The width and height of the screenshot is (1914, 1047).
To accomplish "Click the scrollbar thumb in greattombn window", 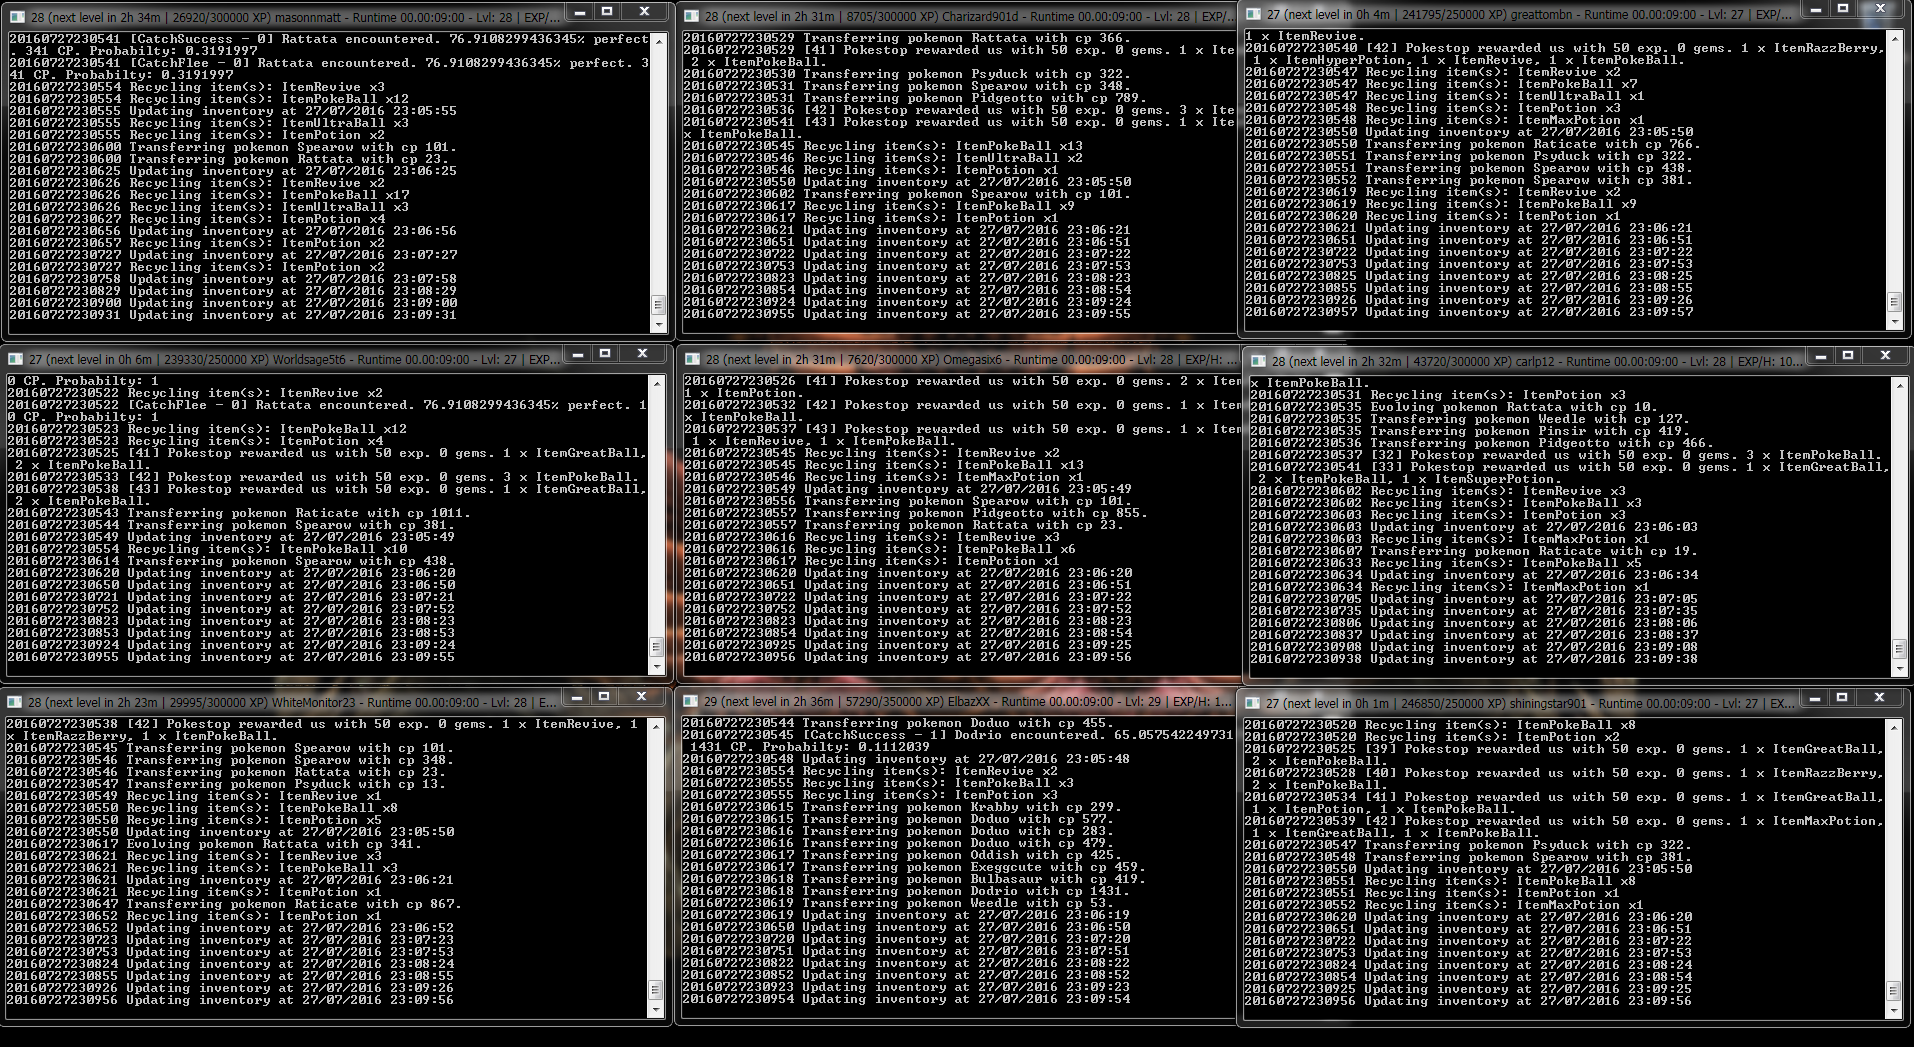I will pos(1895,301).
